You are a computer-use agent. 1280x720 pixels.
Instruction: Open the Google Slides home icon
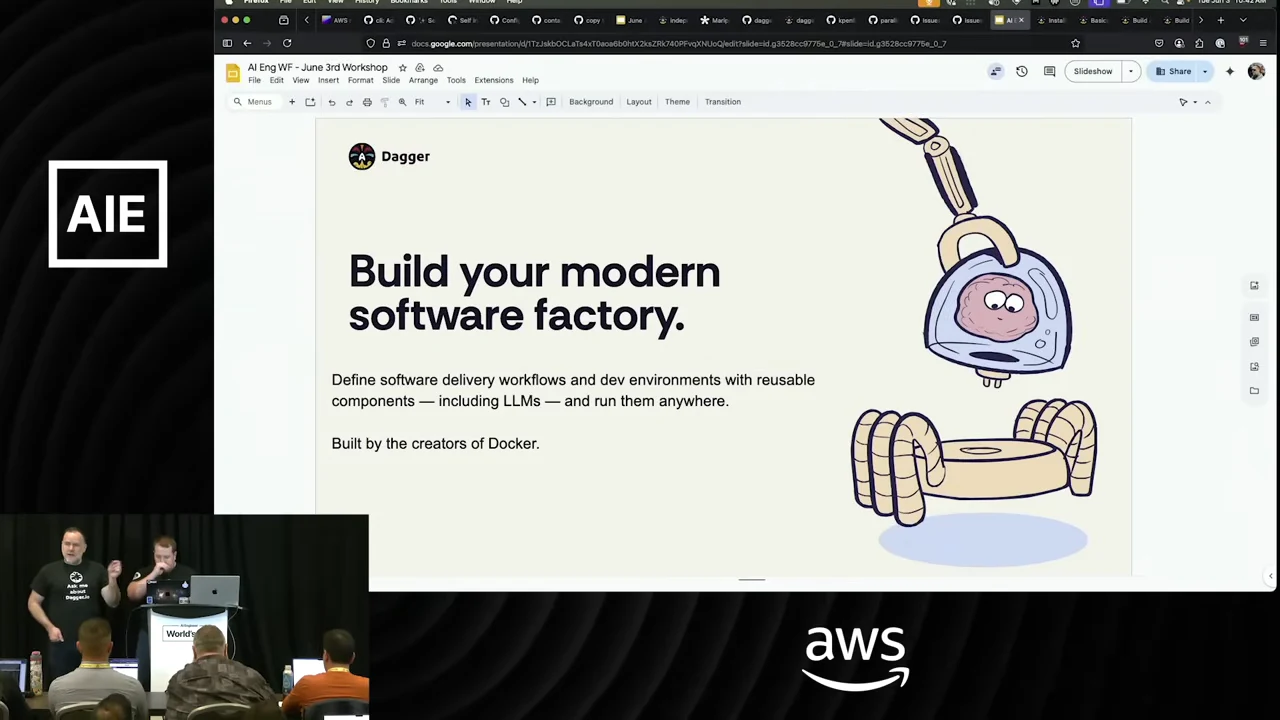pyautogui.click(x=233, y=73)
